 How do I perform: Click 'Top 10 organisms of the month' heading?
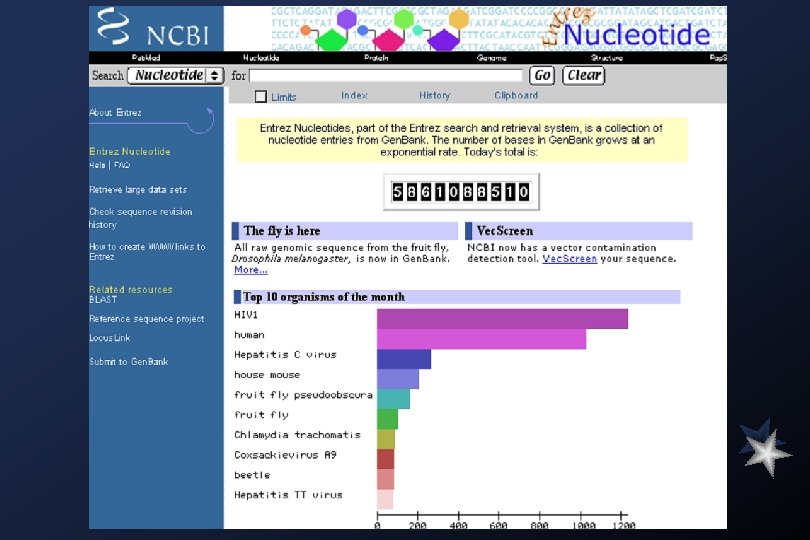click(x=324, y=297)
